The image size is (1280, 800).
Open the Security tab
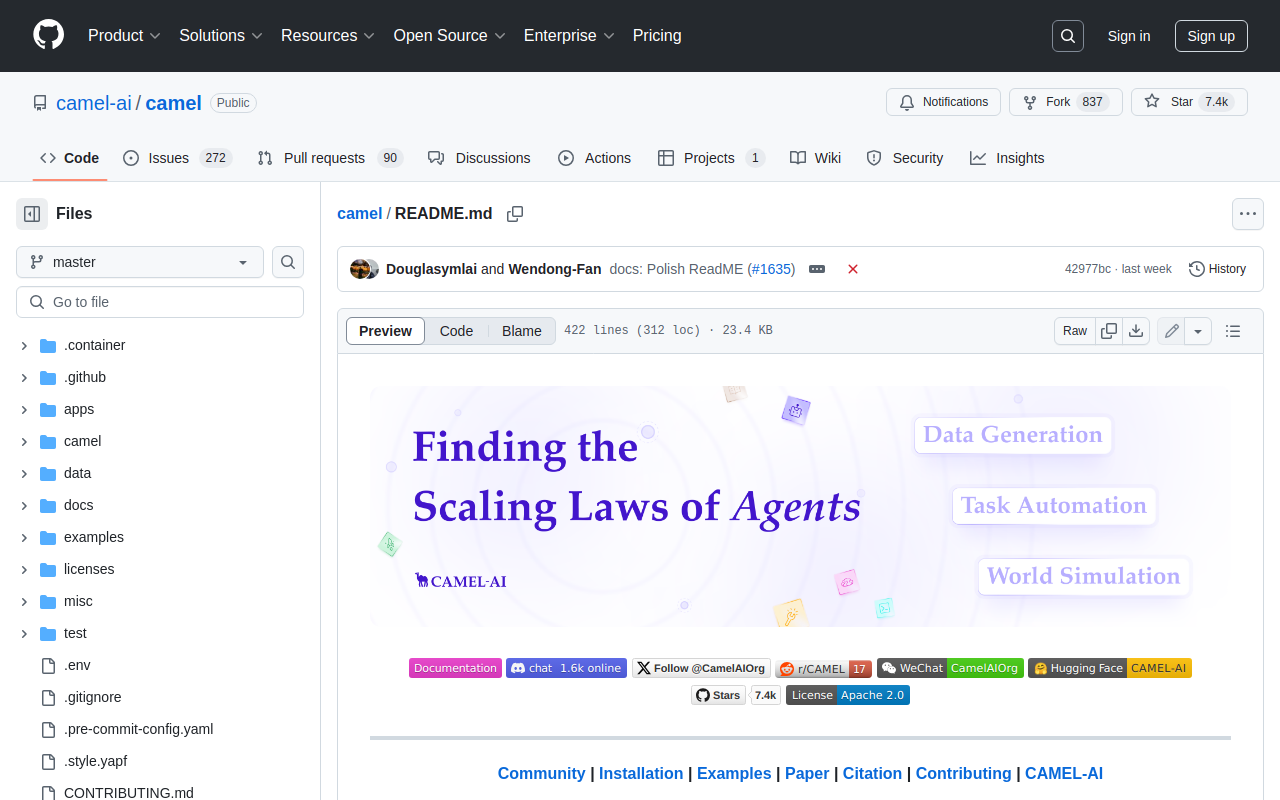pyautogui.click(x=904, y=158)
